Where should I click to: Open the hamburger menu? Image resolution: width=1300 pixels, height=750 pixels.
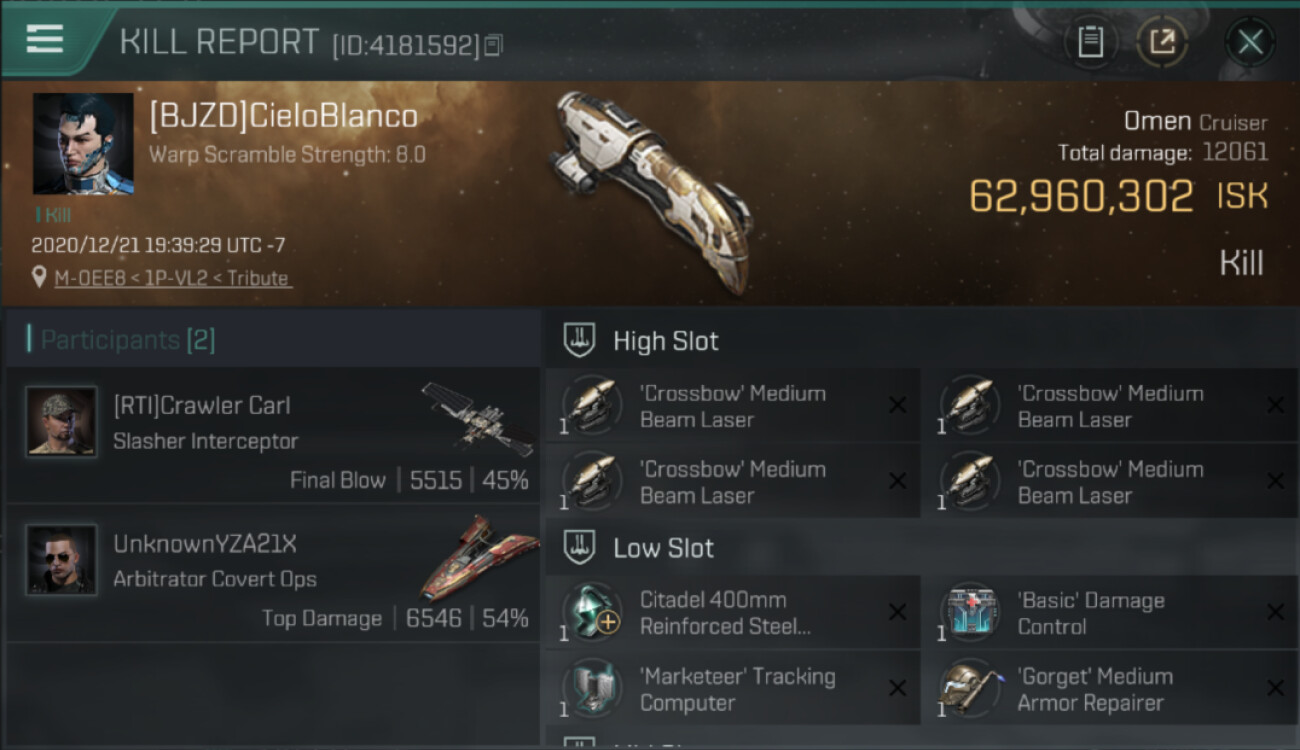pos(45,40)
